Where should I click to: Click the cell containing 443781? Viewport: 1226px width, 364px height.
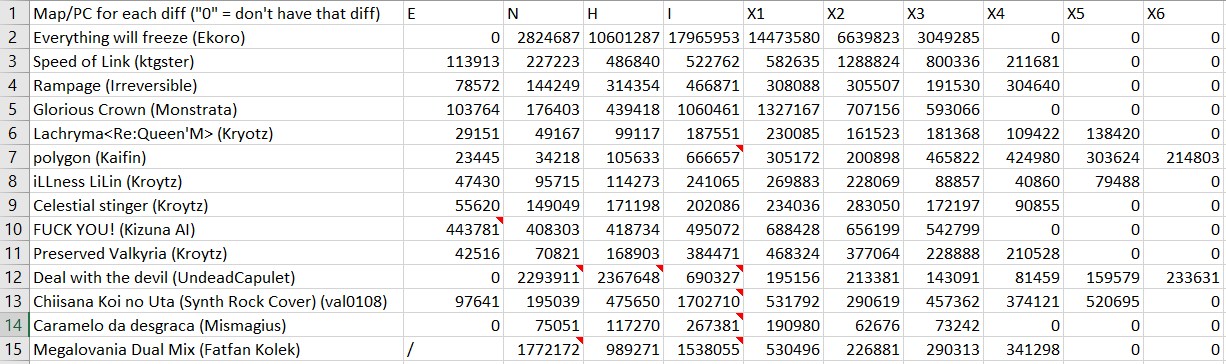452,229
